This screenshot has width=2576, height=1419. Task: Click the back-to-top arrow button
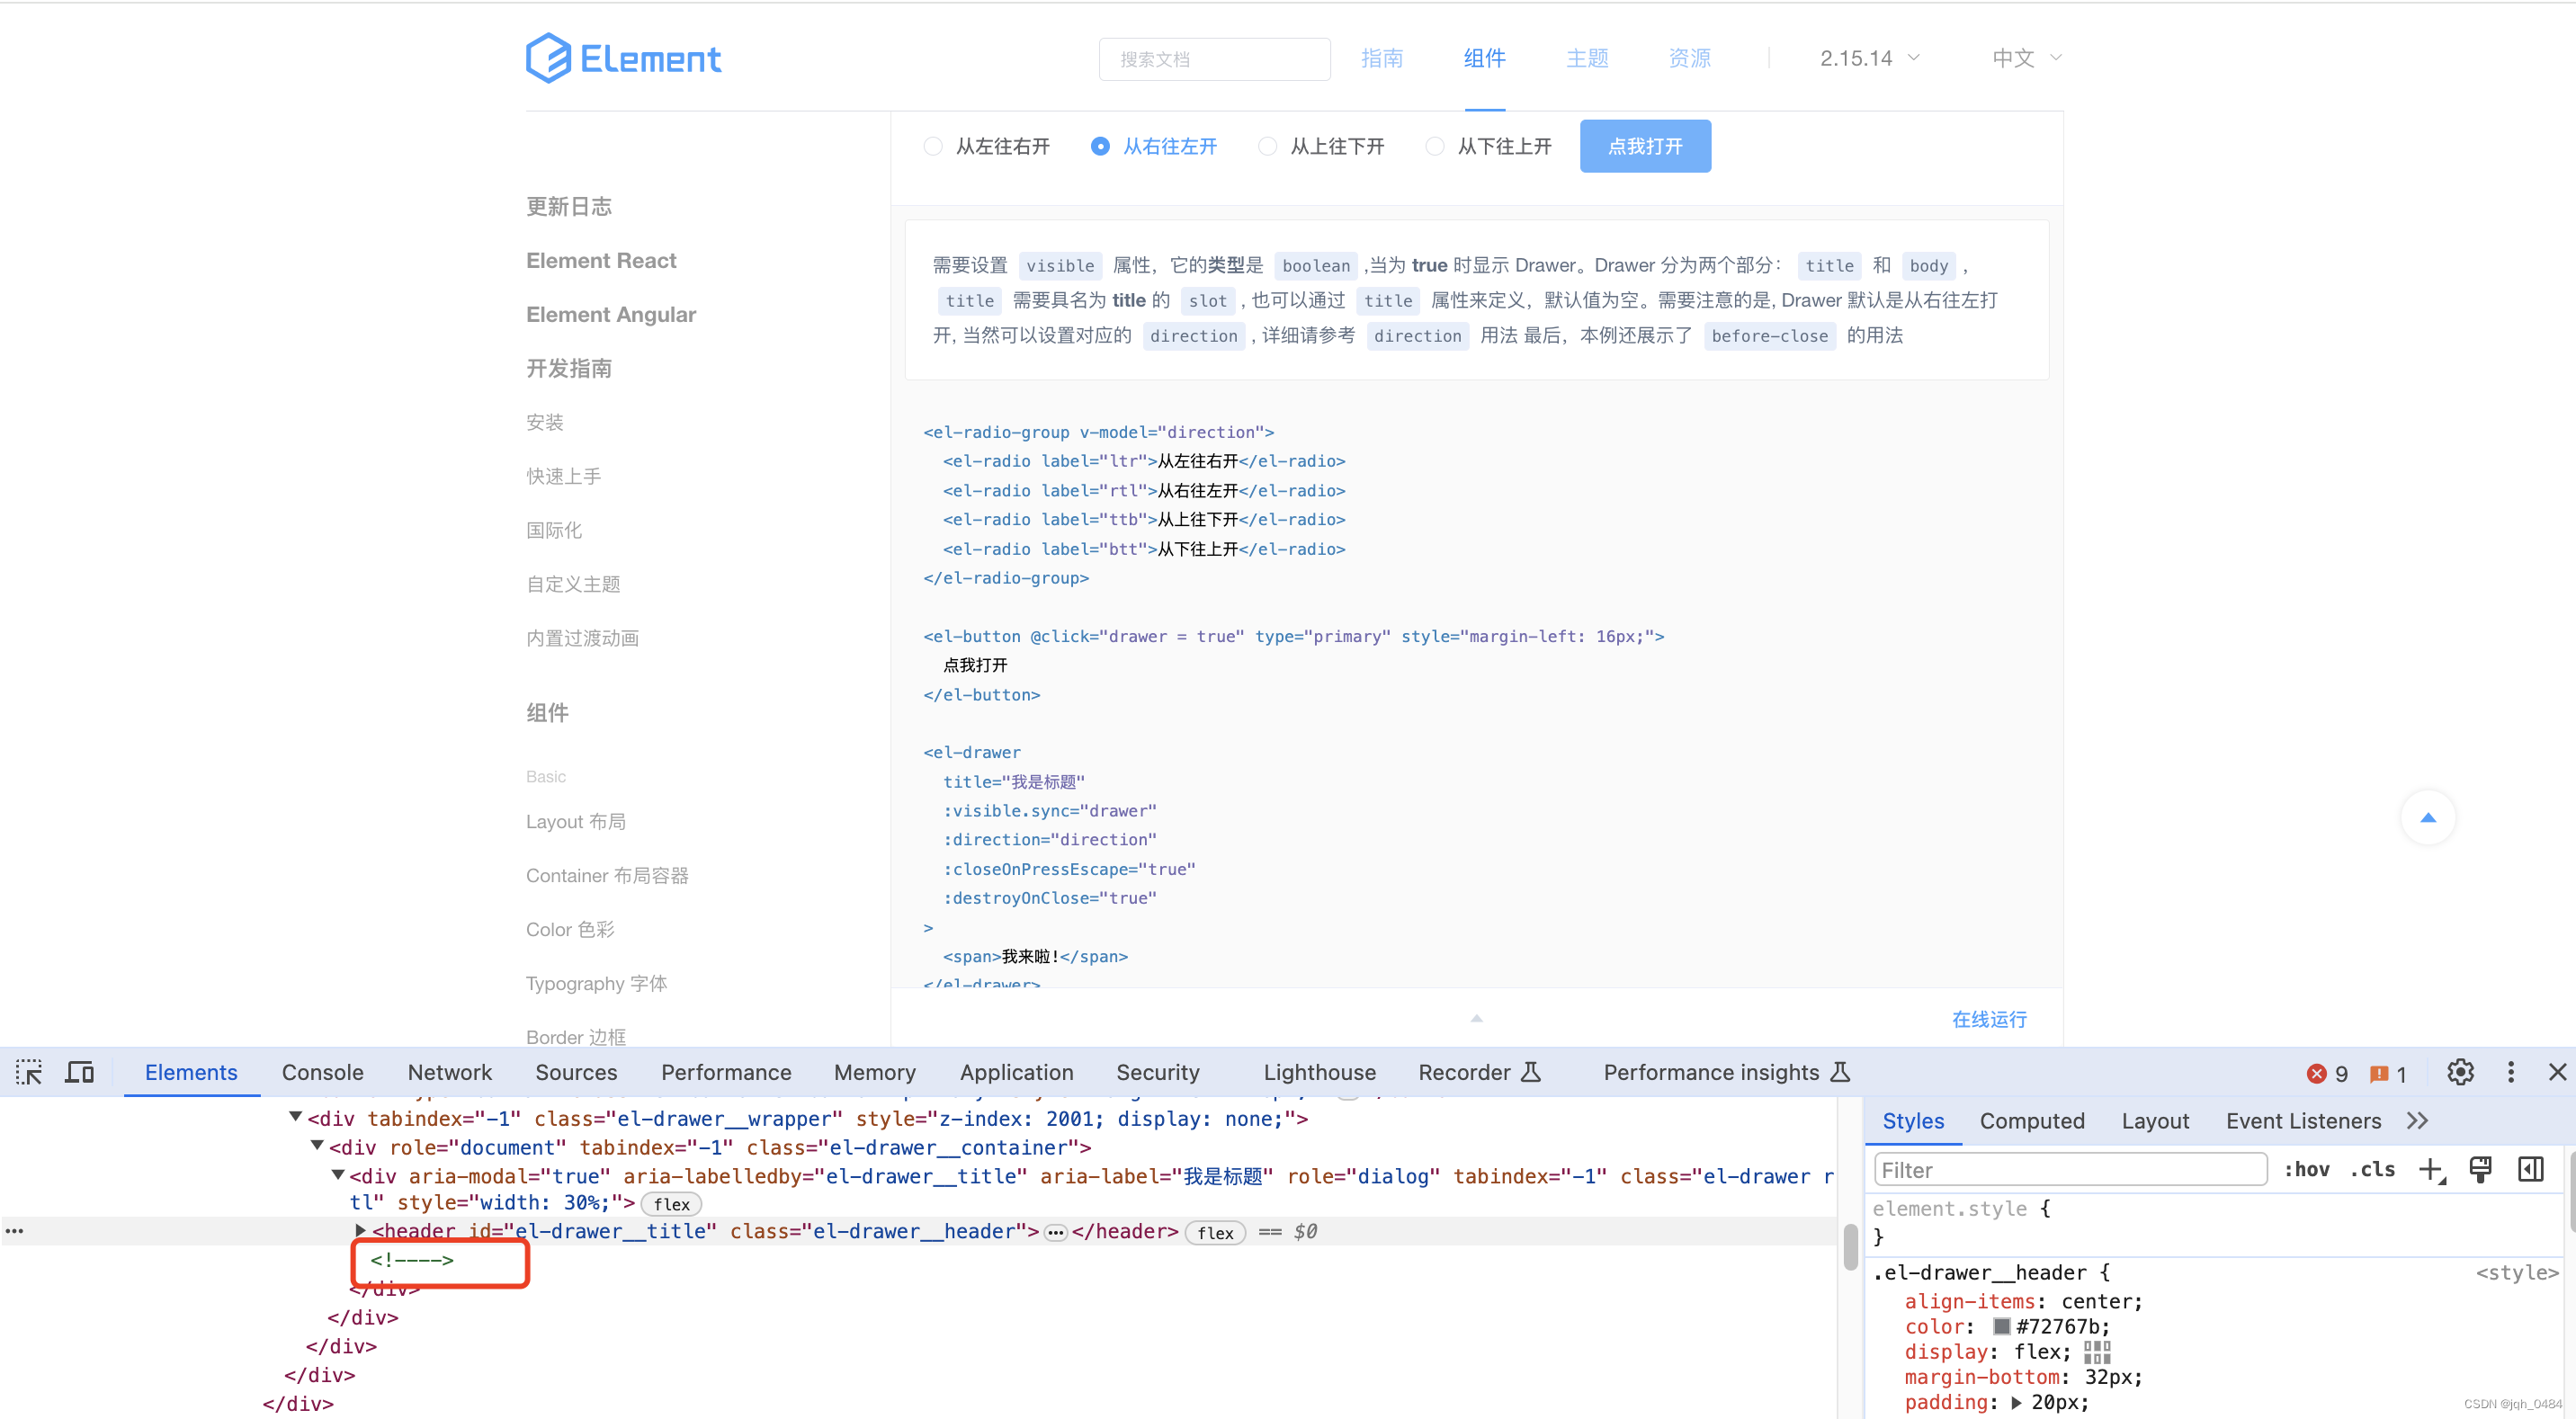(x=2428, y=817)
